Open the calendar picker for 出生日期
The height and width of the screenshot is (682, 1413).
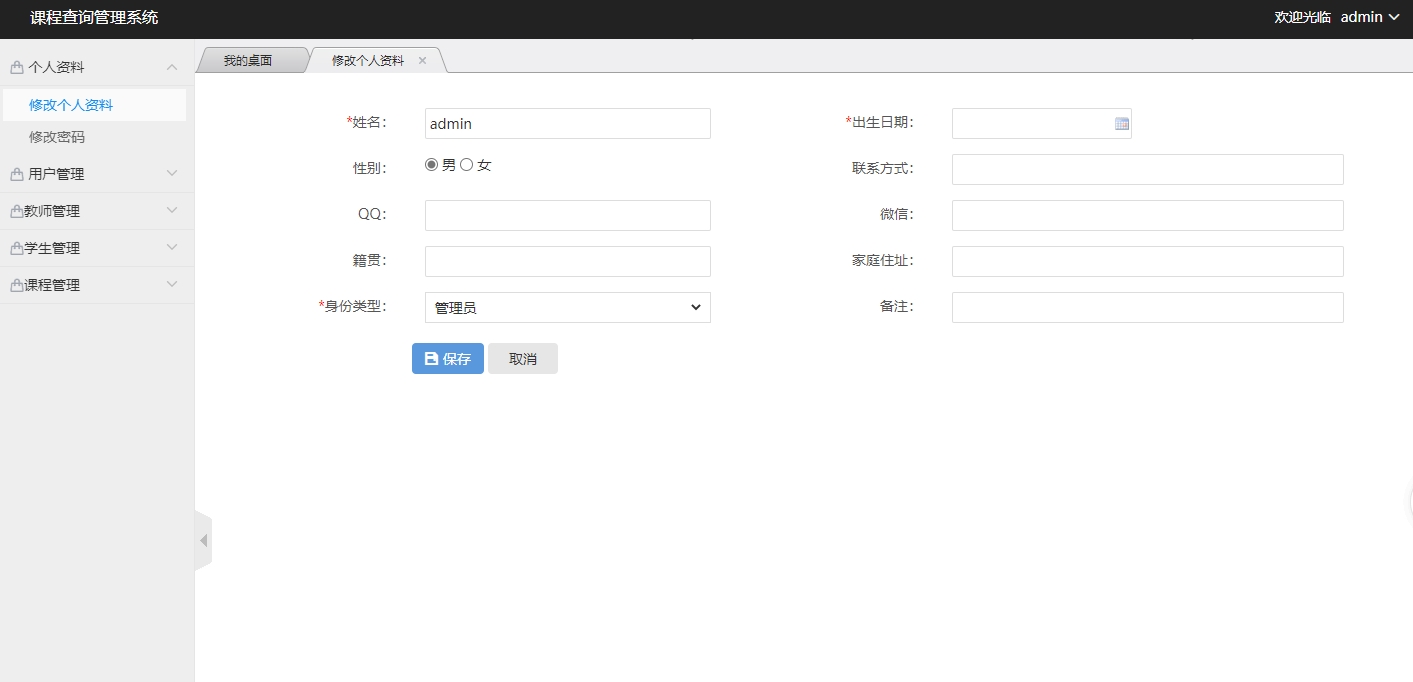1121,123
